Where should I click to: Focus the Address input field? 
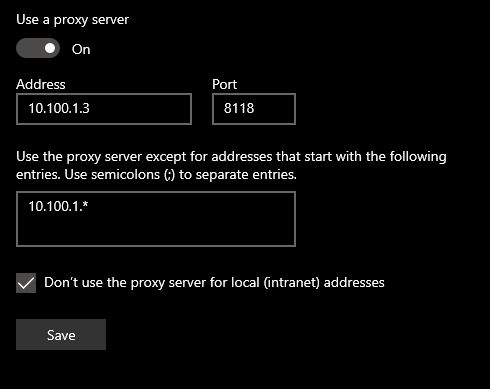point(104,109)
